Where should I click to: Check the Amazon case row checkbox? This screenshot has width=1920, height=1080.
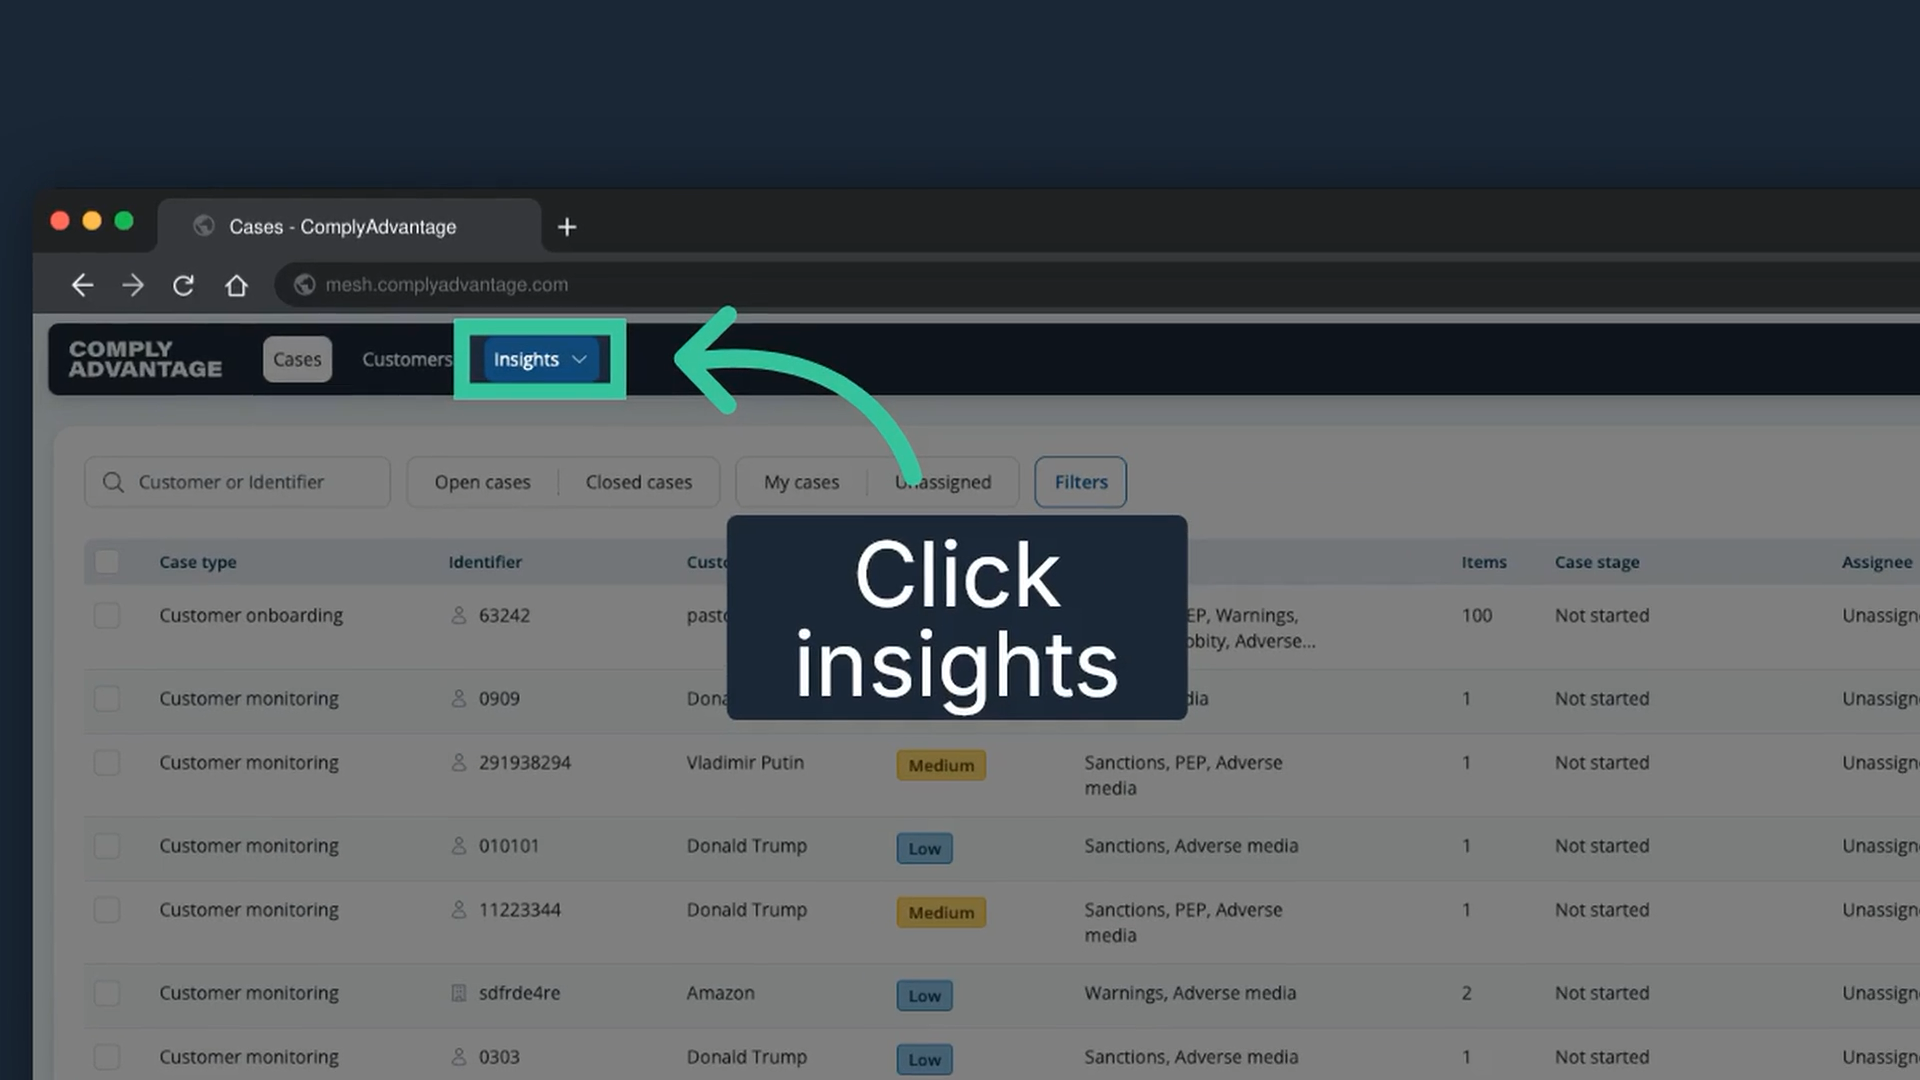pos(107,993)
